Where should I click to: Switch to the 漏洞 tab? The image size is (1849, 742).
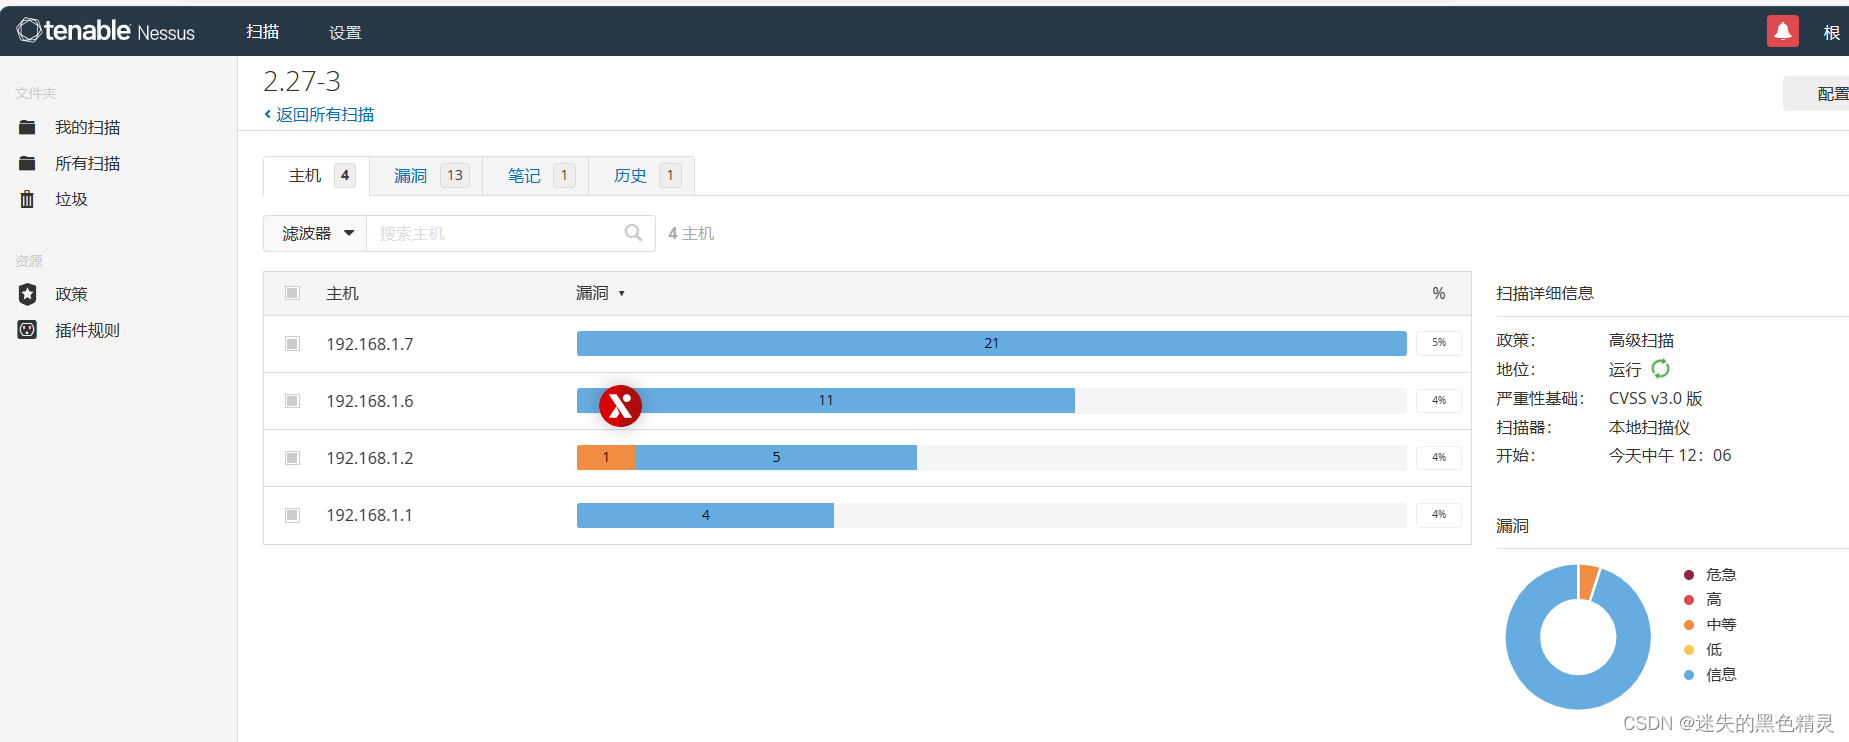pos(426,176)
